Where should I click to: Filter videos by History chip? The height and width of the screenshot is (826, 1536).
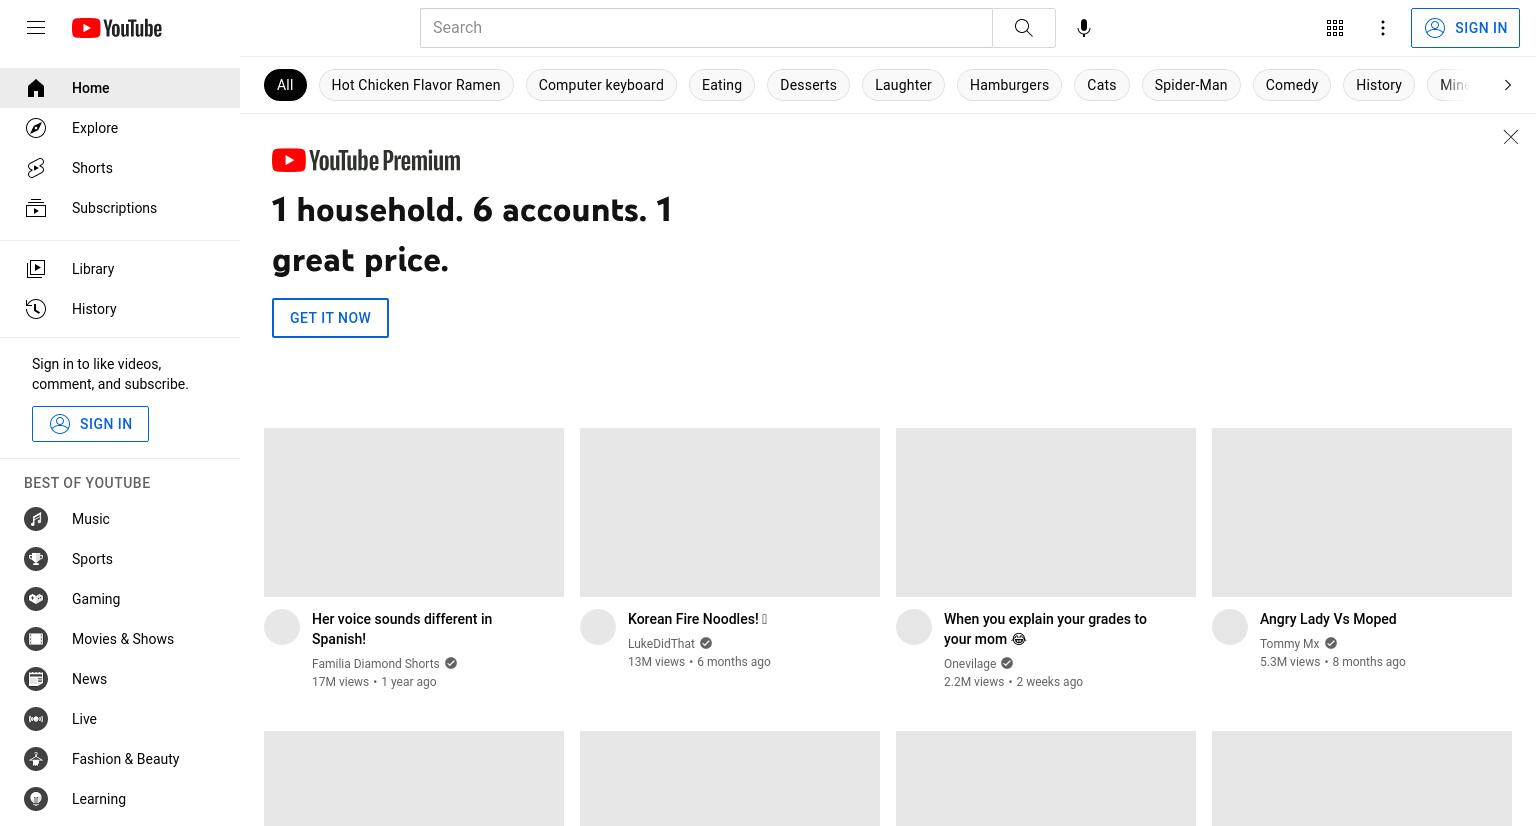tap(1379, 85)
